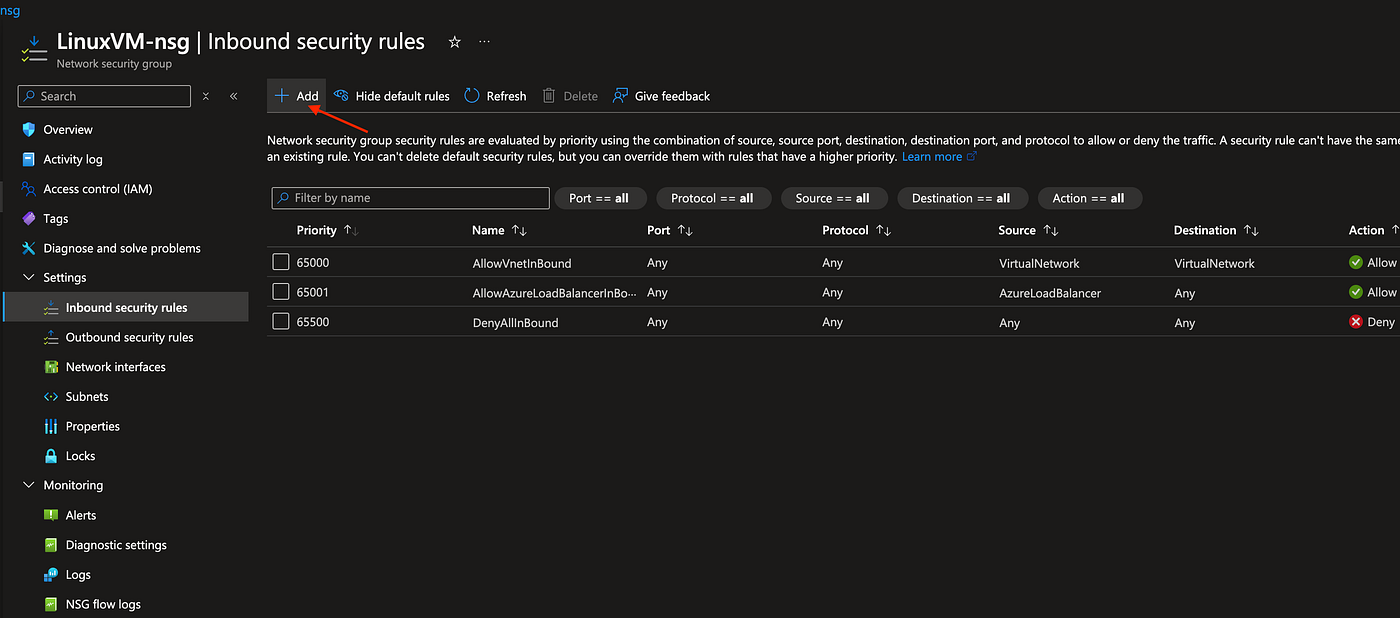Click the LinuxVM-nsg resource icon in header
This screenshot has width=1400, height=618.
click(x=33, y=48)
